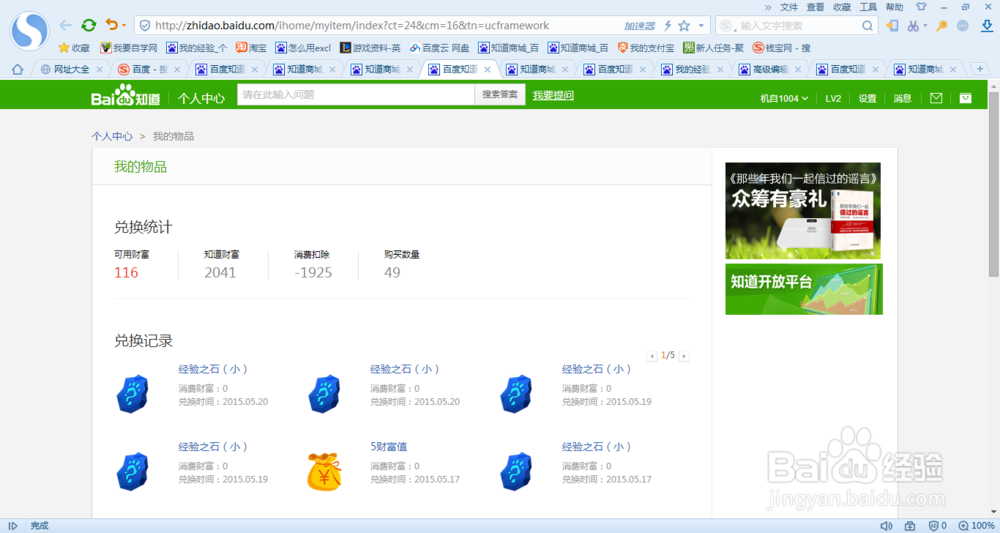Image resolution: width=1000 pixels, height=533 pixels.
Task: Open the 文件 menu
Action: point(789,7)
